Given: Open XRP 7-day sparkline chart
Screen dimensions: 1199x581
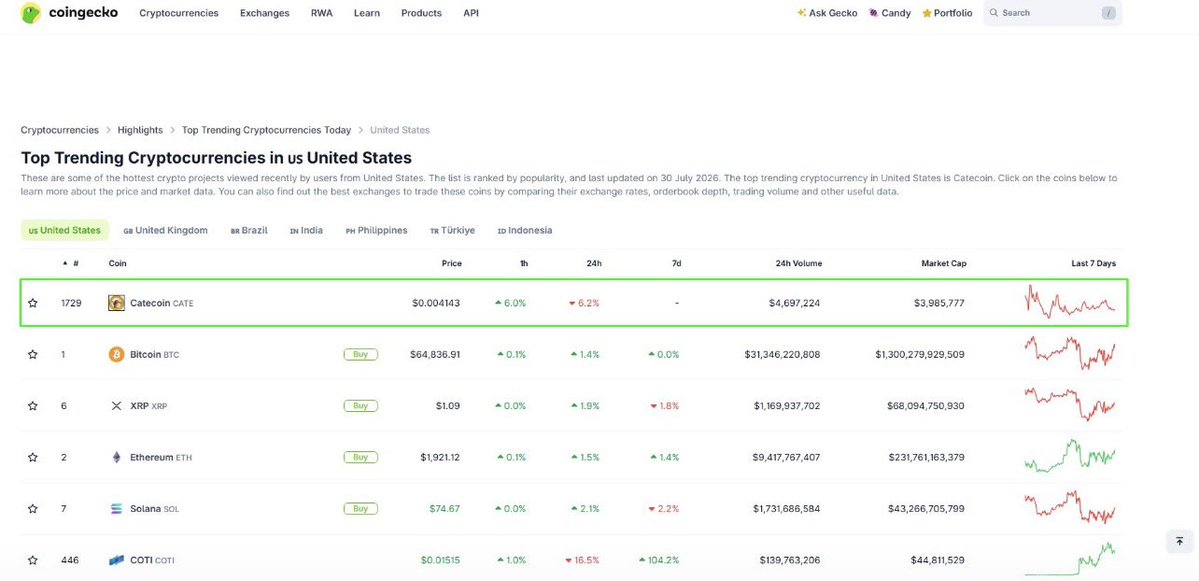Looking at the screenshot, I should (1070, 404).
